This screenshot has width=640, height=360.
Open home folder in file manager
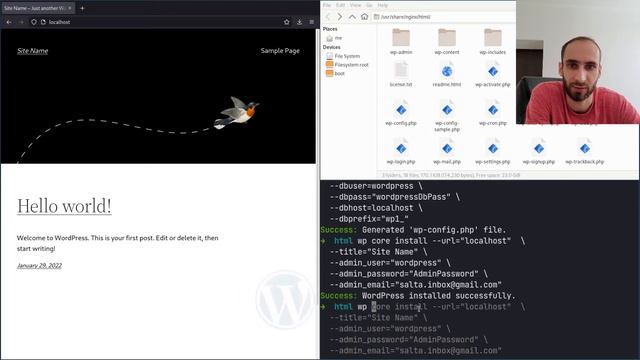pos(364,17)
